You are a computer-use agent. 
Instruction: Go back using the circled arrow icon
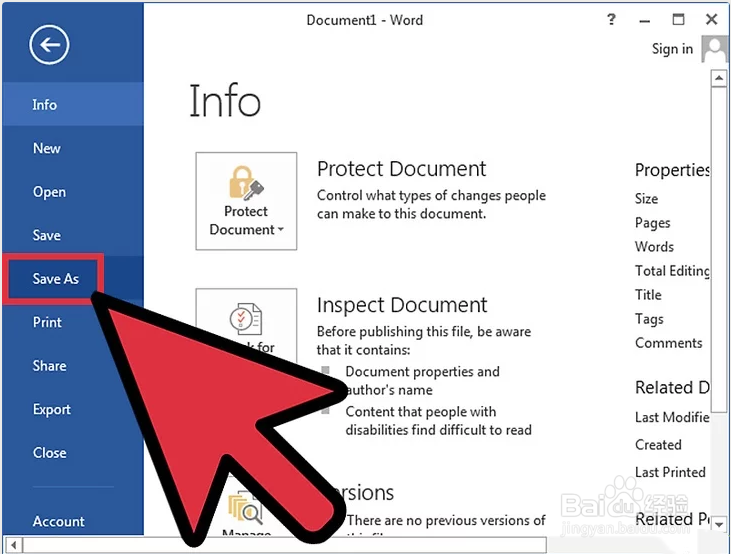49,45
